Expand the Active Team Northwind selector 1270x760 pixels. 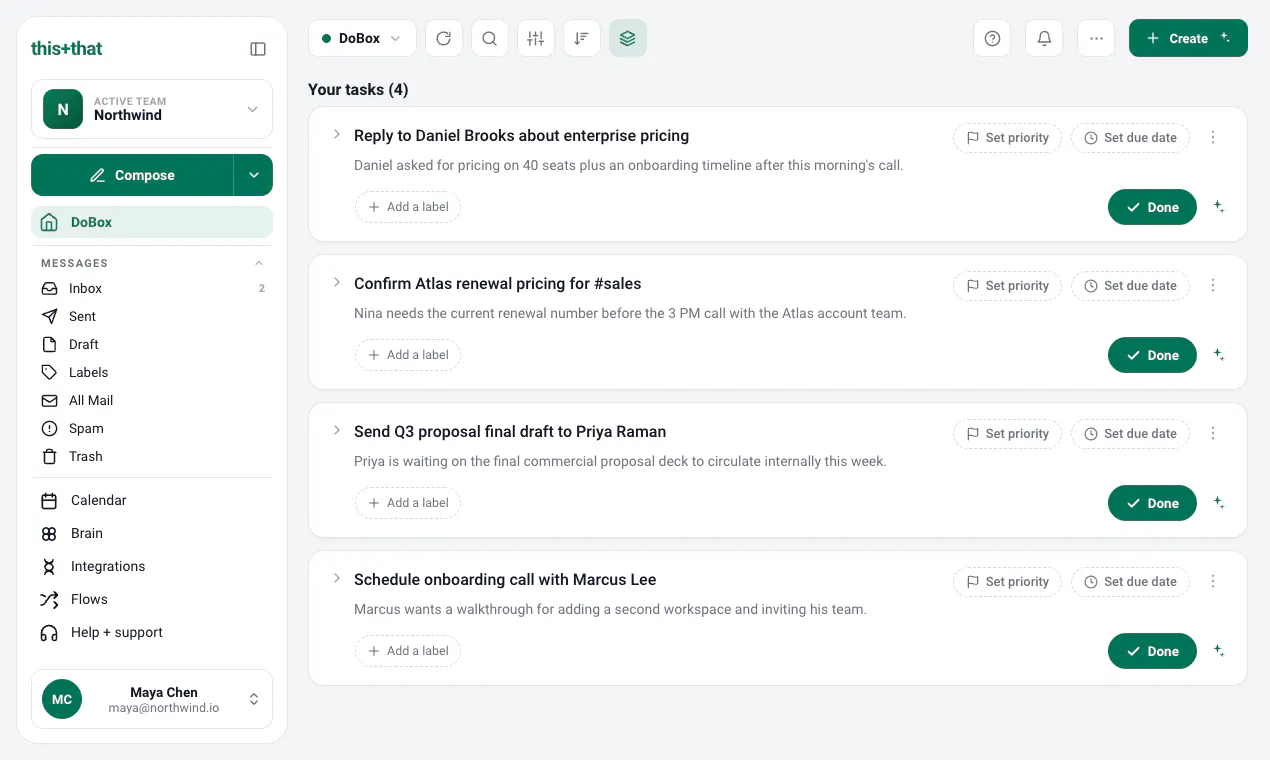click(x=152, y=109)
